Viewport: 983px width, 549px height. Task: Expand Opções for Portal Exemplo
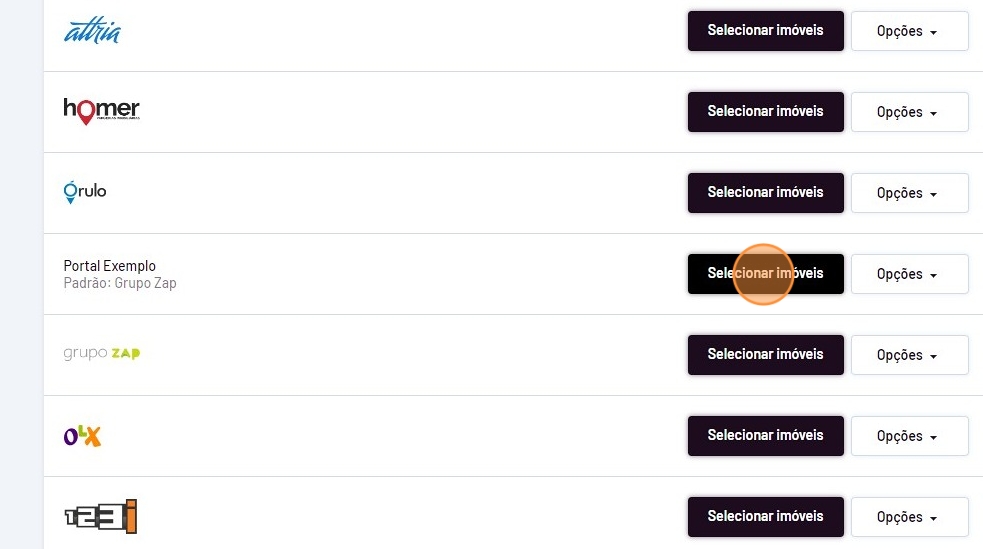point(908,274)
